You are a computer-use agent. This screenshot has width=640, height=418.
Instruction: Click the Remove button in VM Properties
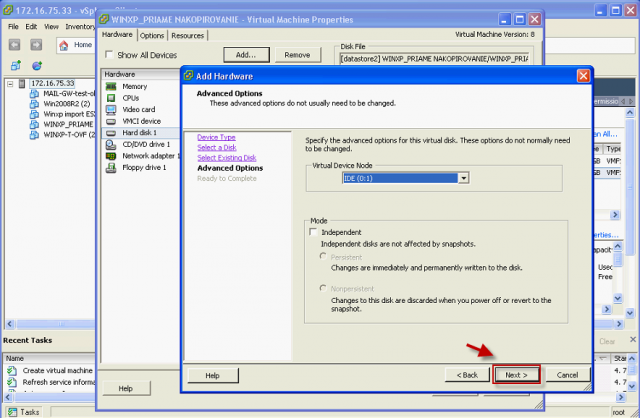298,55
